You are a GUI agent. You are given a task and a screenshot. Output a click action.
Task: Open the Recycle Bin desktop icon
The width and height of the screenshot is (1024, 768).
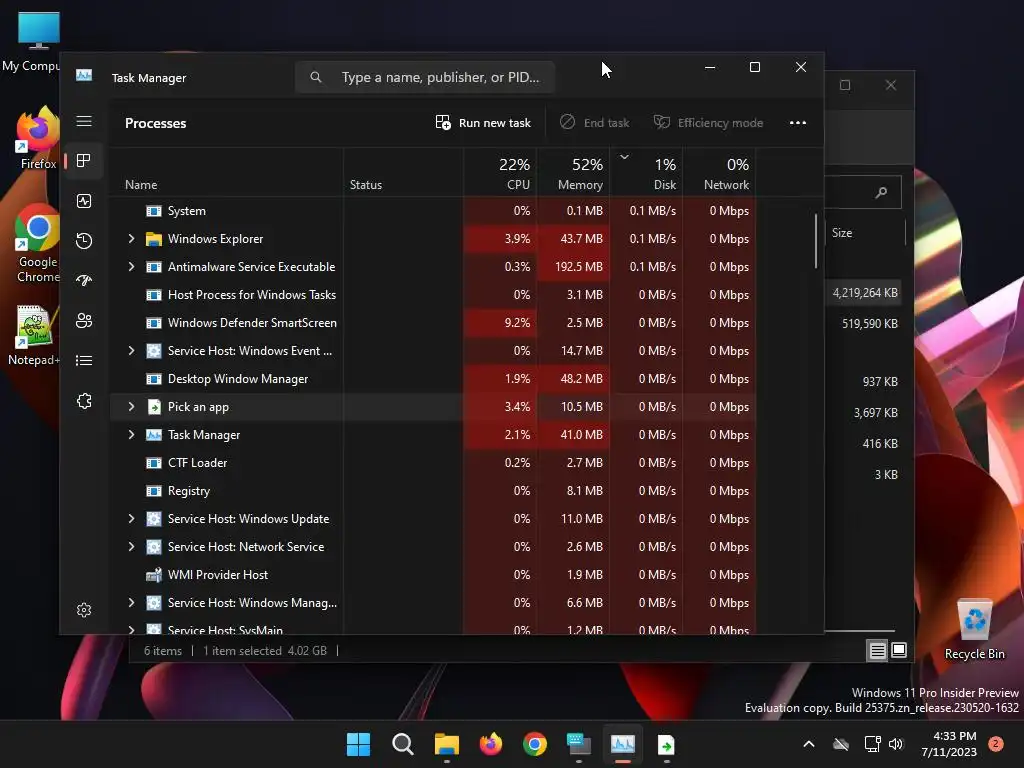click(x=974, y=628)
